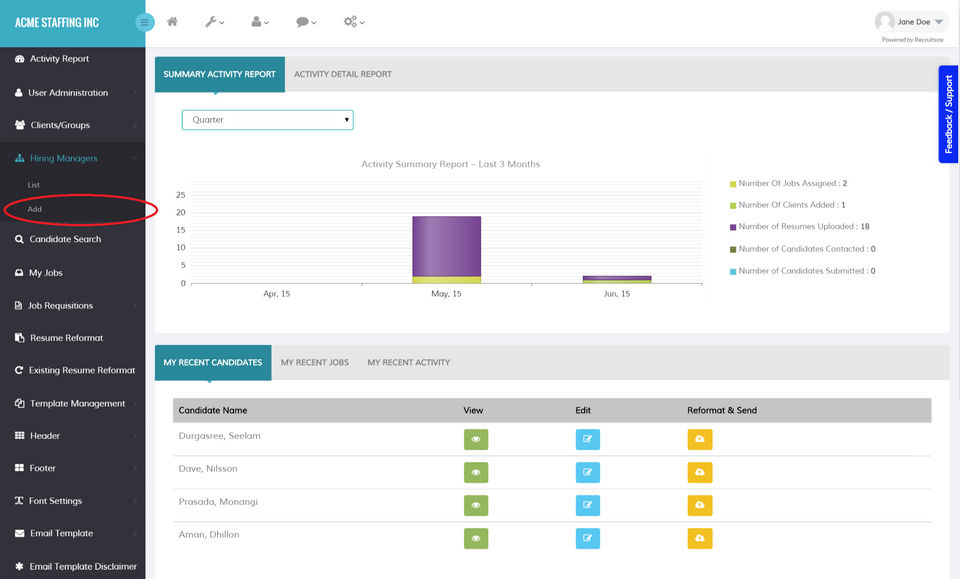
Task: Toggle the sidebar hamburger button
Action: click(x=144, y=23)
